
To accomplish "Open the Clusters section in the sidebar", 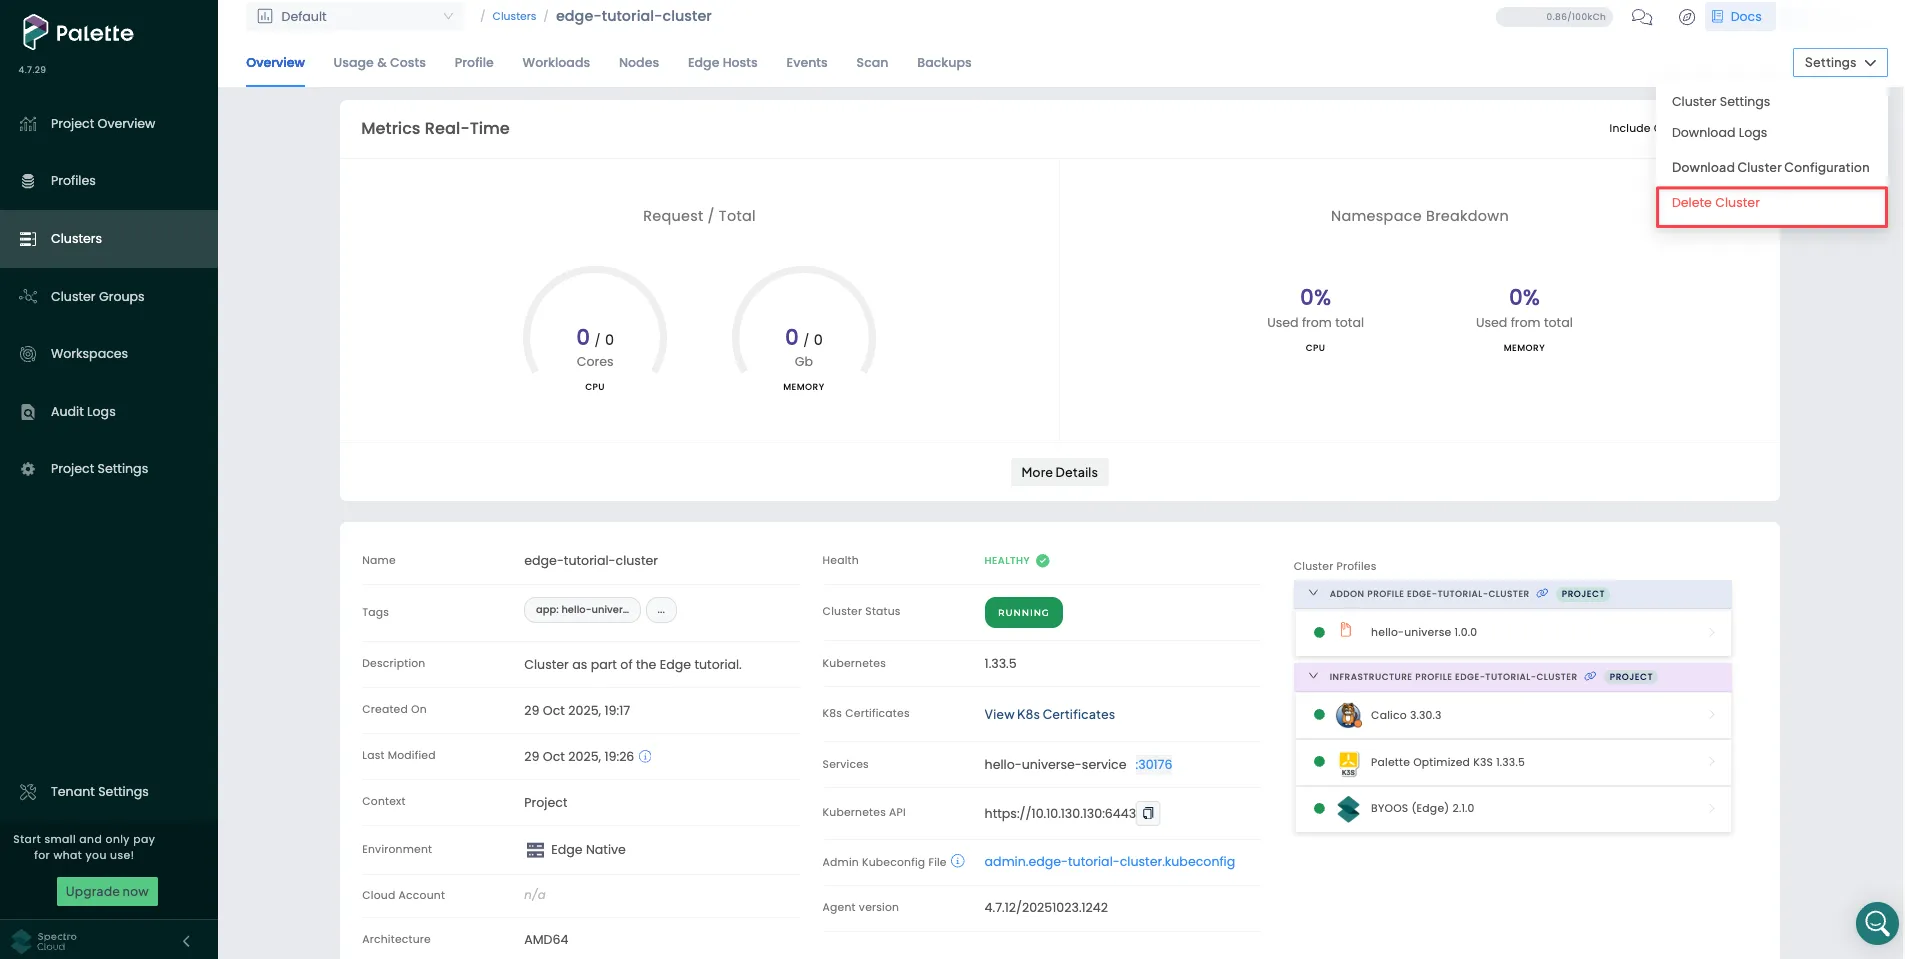I will (x=75, y=238).
